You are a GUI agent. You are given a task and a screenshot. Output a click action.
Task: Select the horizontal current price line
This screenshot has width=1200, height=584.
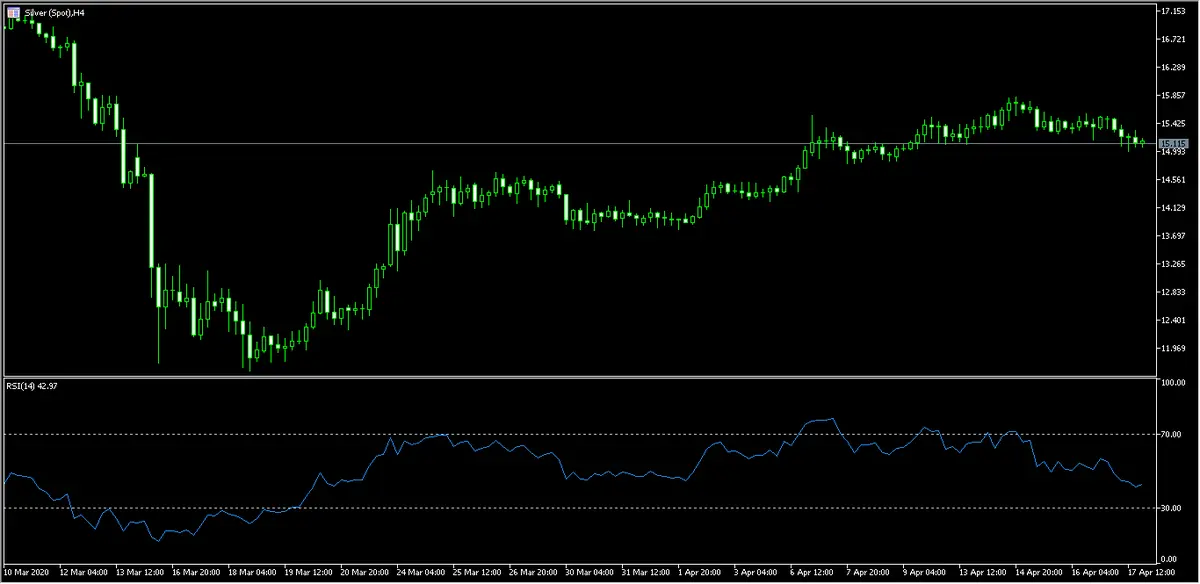coord(600,144)
